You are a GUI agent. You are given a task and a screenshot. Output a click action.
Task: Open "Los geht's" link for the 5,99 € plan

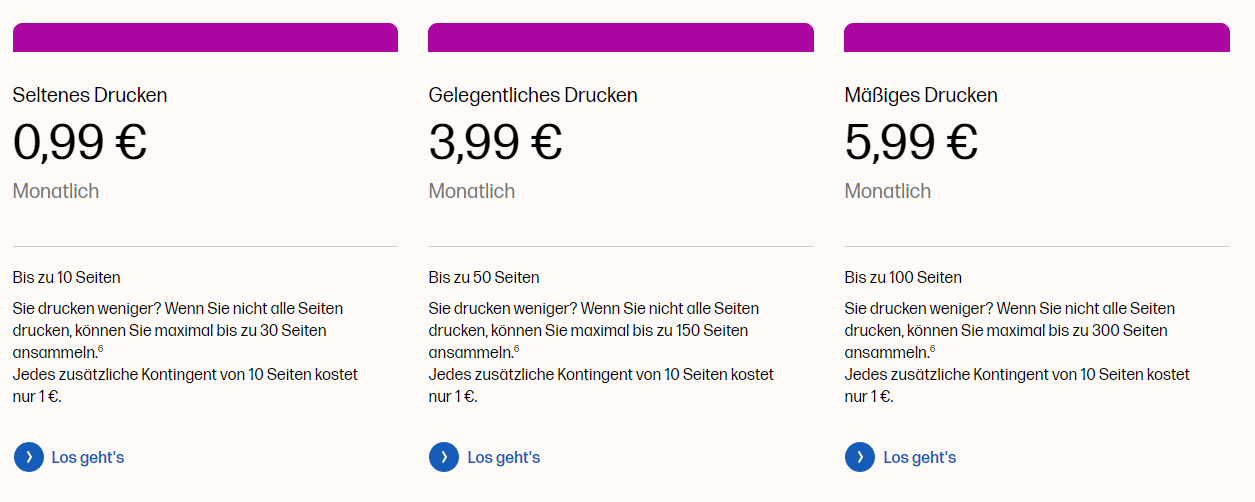(x=920, y=457)
